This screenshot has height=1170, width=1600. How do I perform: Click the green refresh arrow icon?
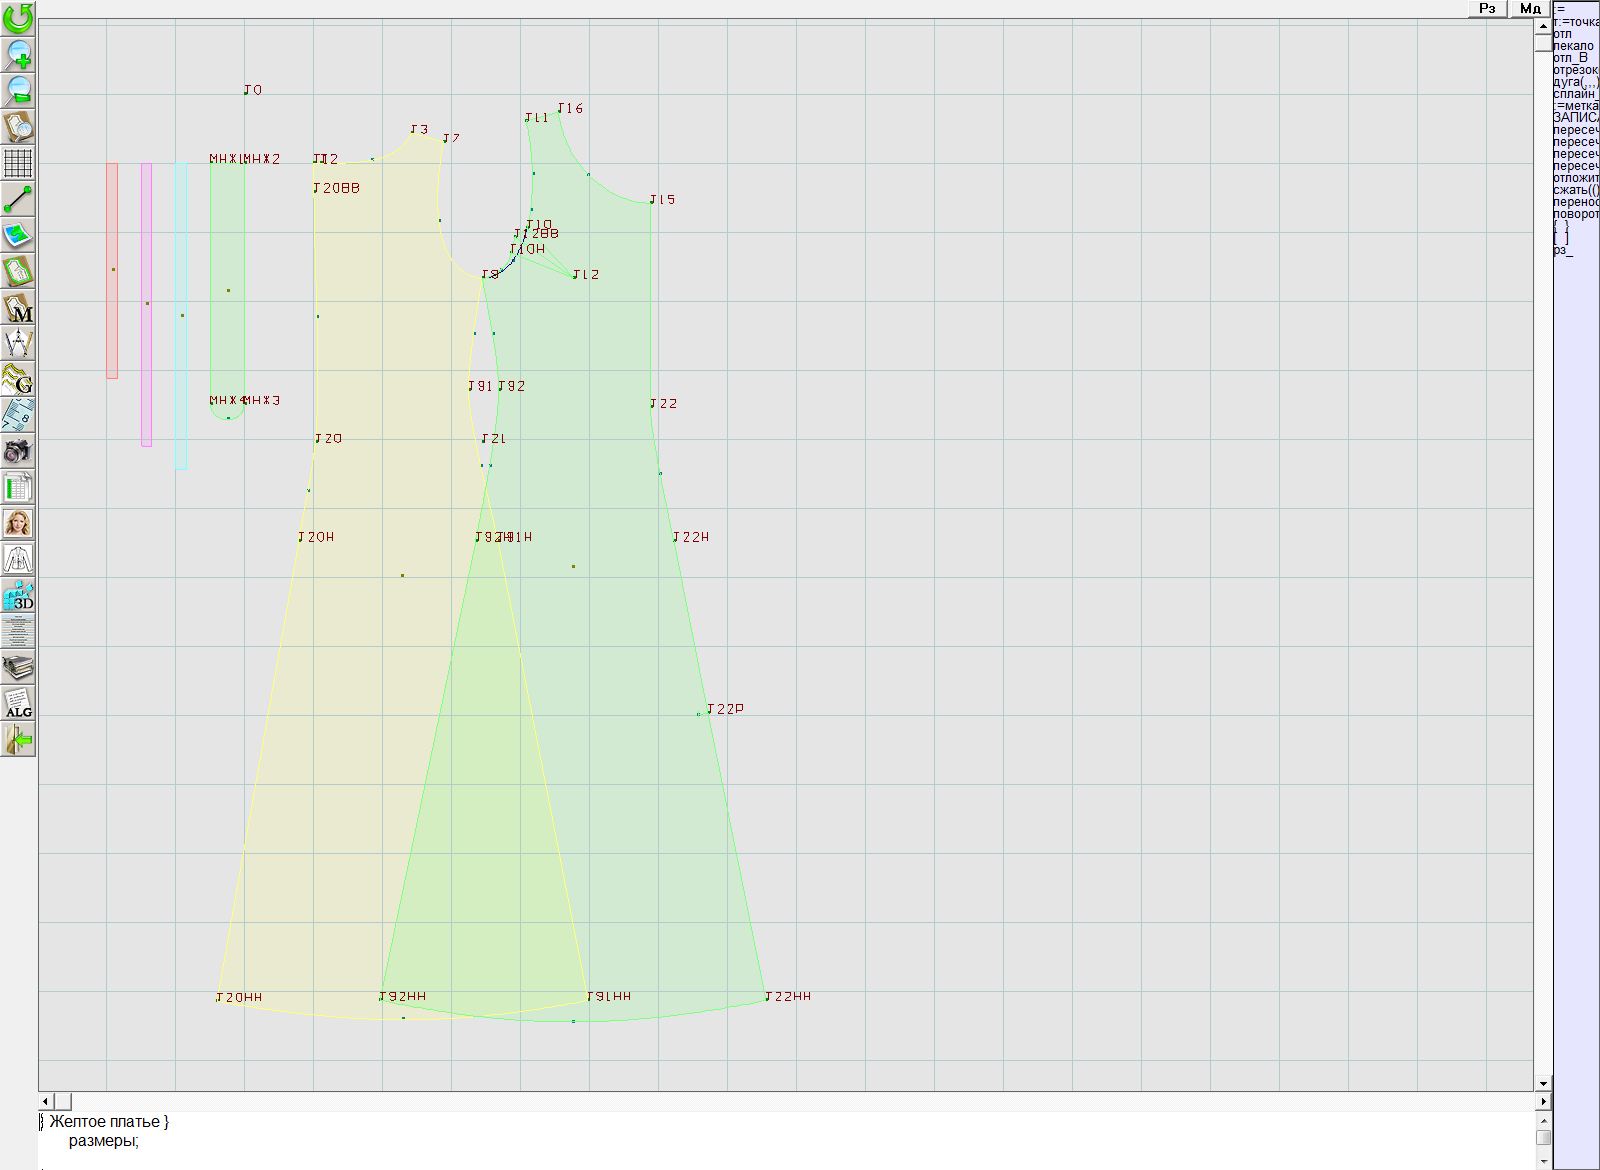18,18
